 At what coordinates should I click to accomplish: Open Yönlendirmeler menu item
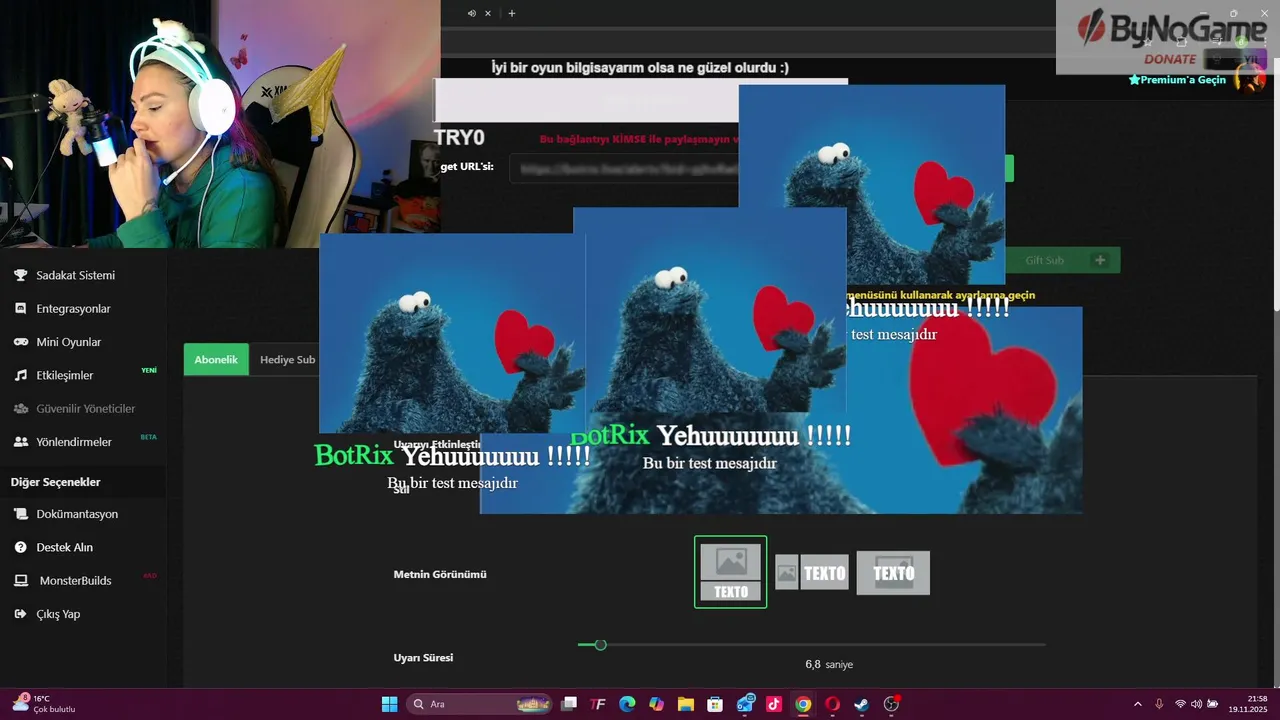[74, 441]
